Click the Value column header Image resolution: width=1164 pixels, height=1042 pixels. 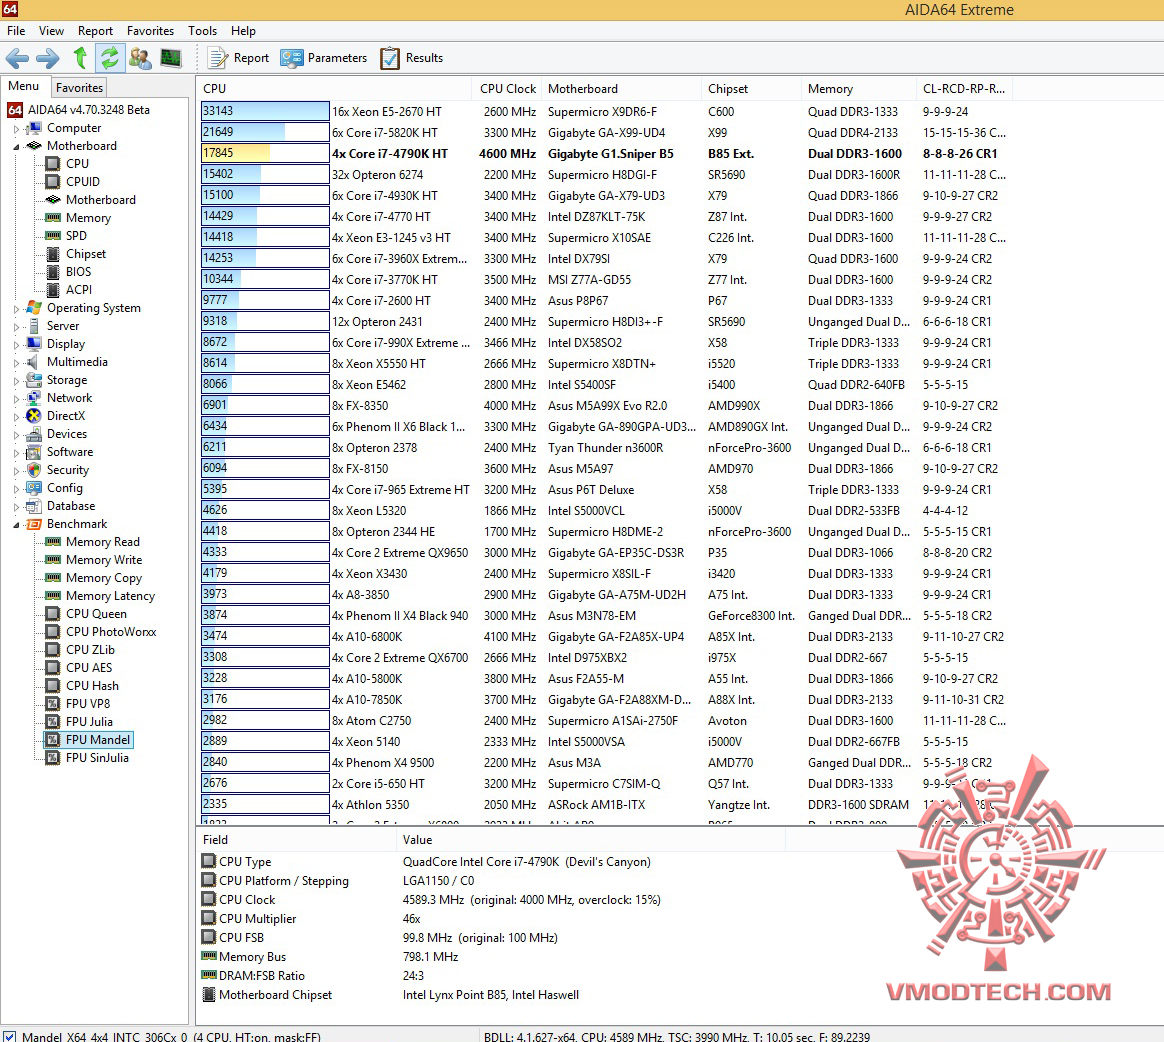point(590,839)
